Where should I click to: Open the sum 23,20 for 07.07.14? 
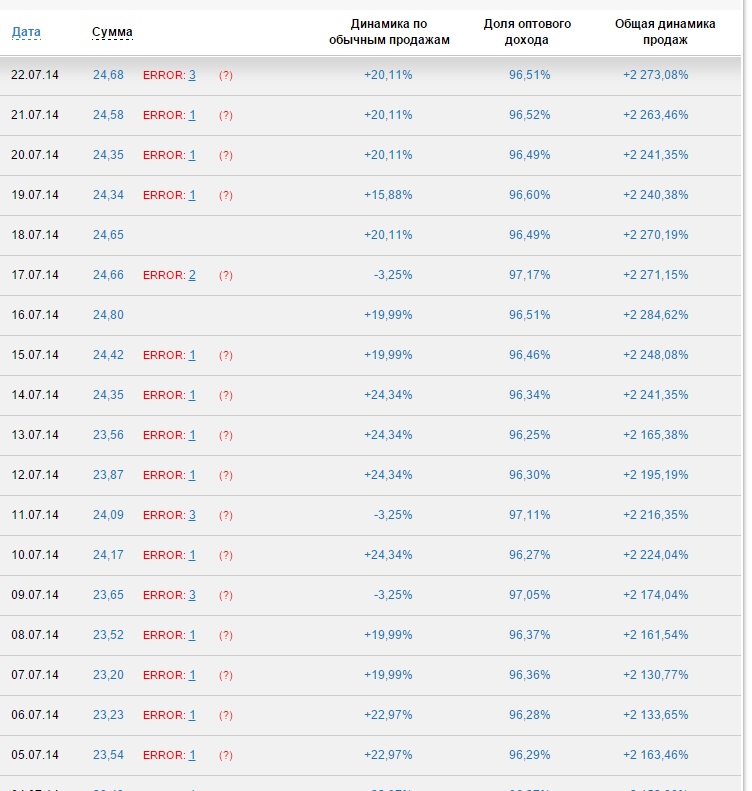(x=108, y=675)
